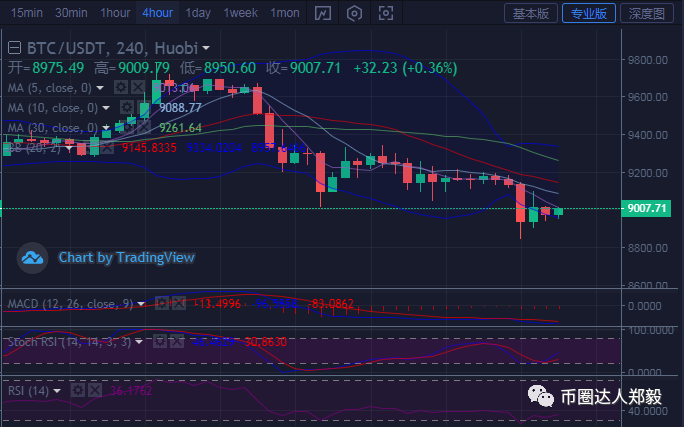Open chart settings hexagon icon
The height and width of the screenshot is (427, 684).
354,13
